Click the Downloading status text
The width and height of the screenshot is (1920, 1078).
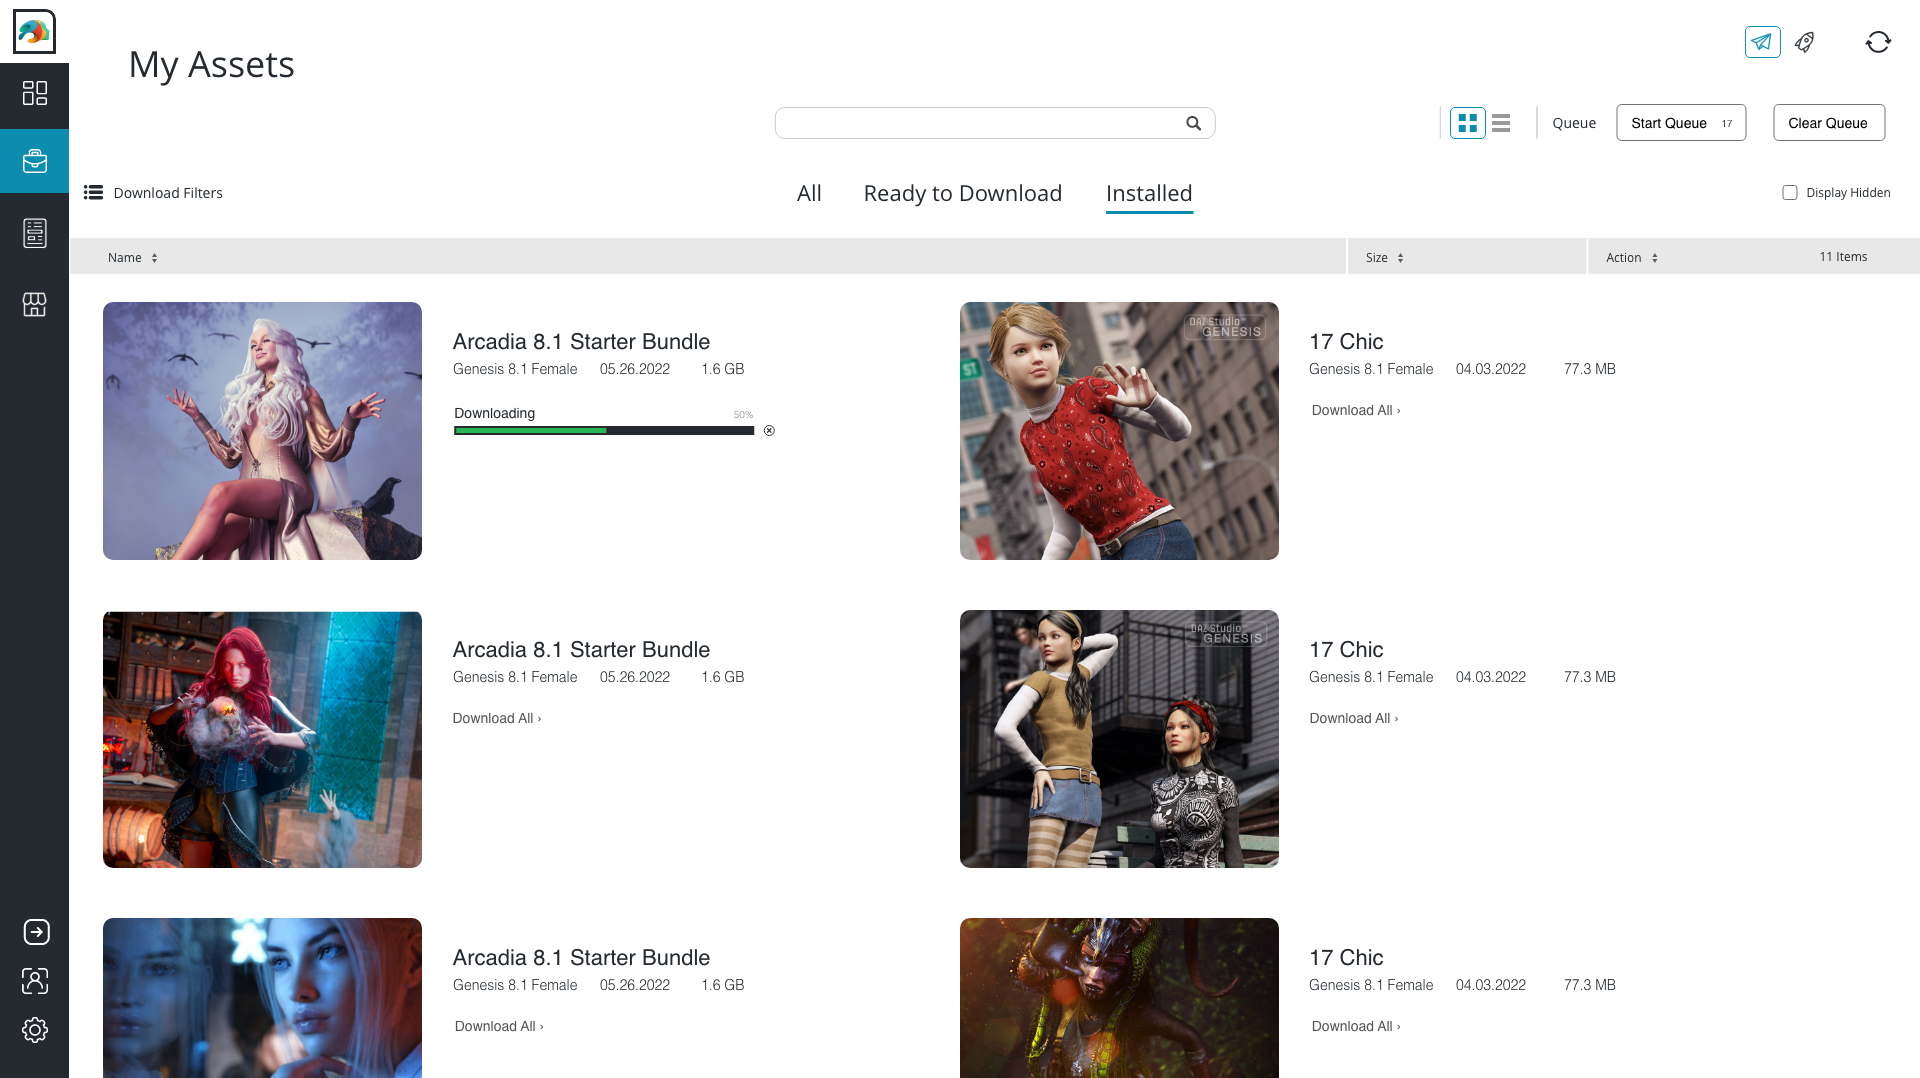coord(495,413)
